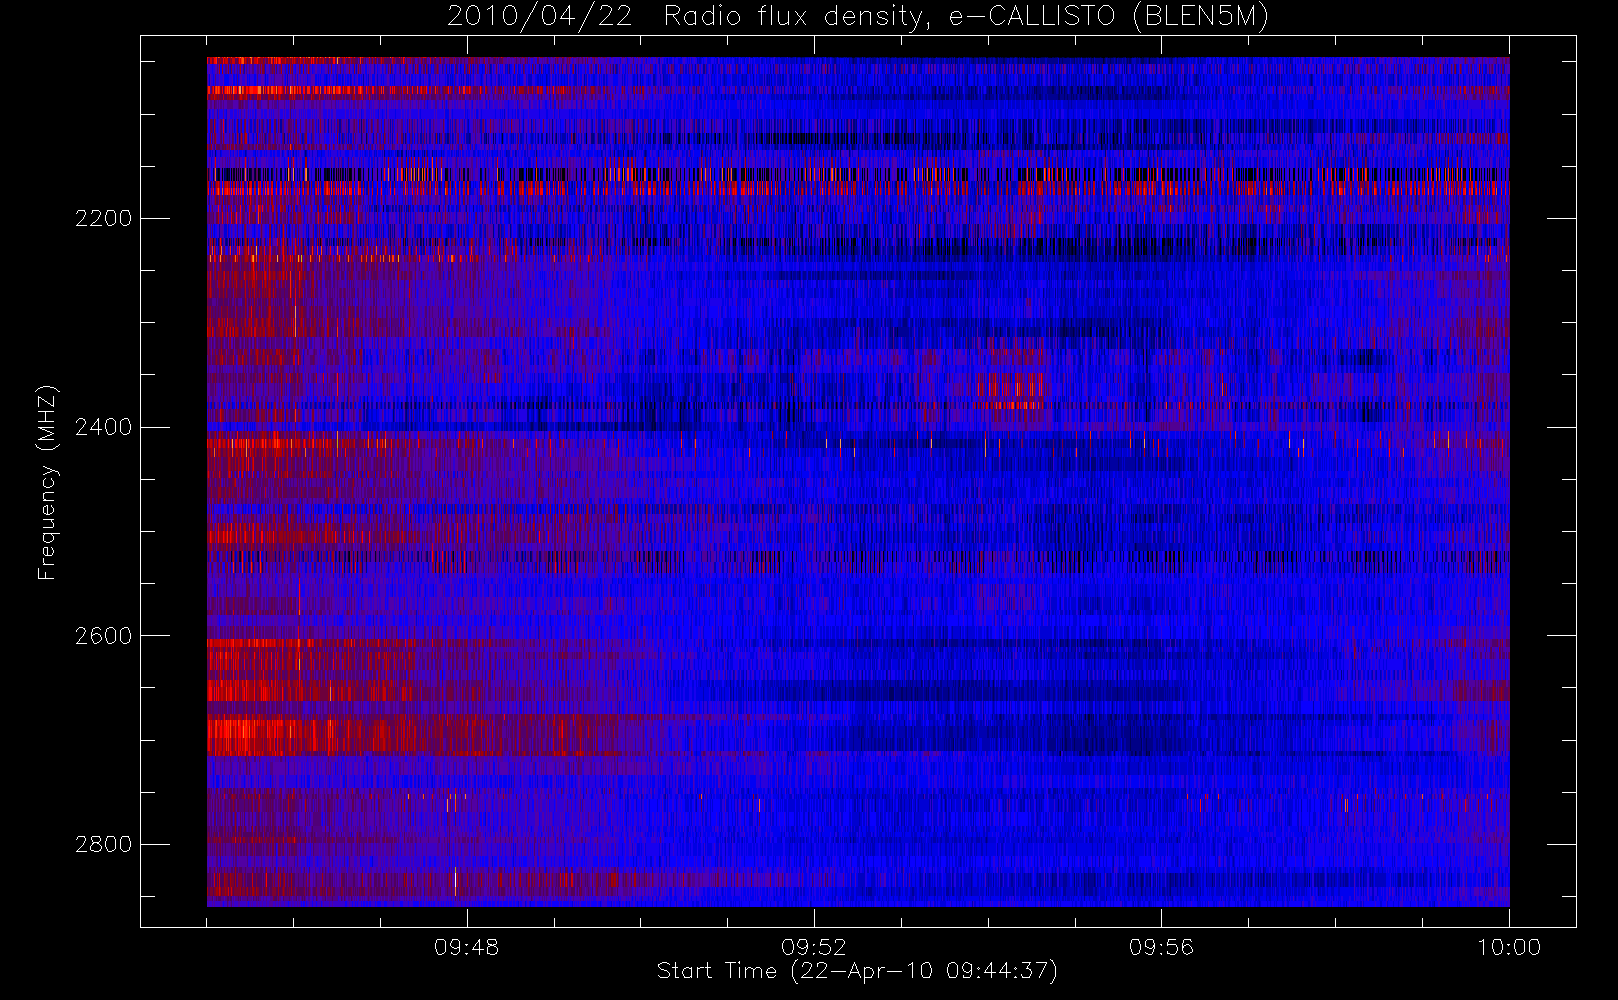Click the bright red-orange burst near 2370 MHz
Viewport: 1618px width, 1000px height.
[x=1012, y=391]
